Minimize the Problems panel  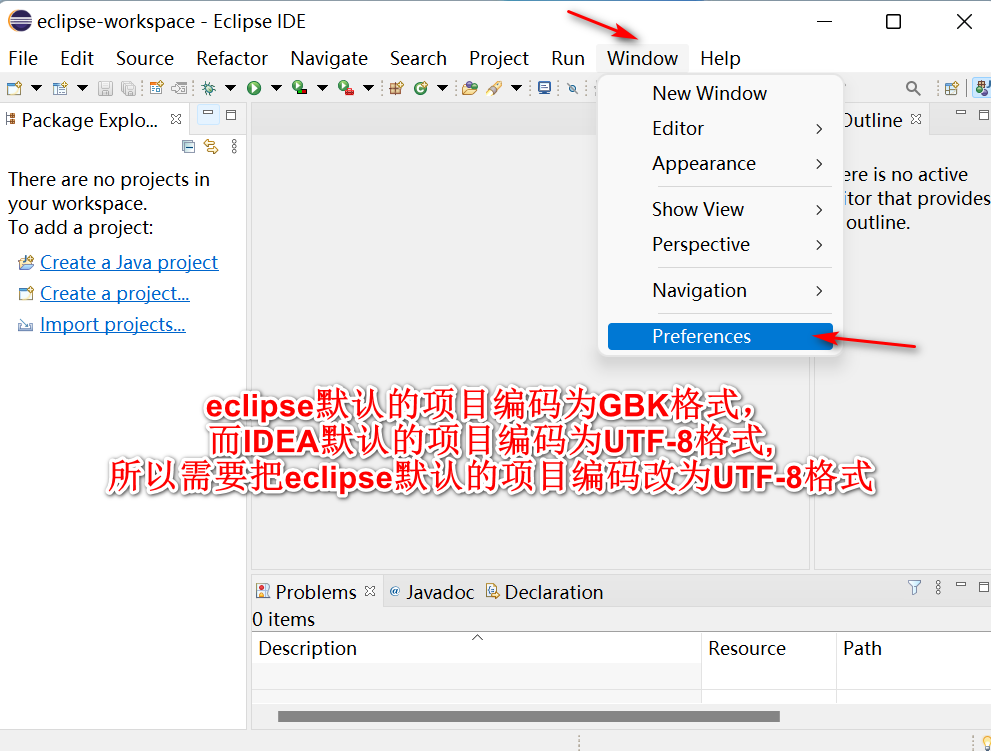click(961, 585)
